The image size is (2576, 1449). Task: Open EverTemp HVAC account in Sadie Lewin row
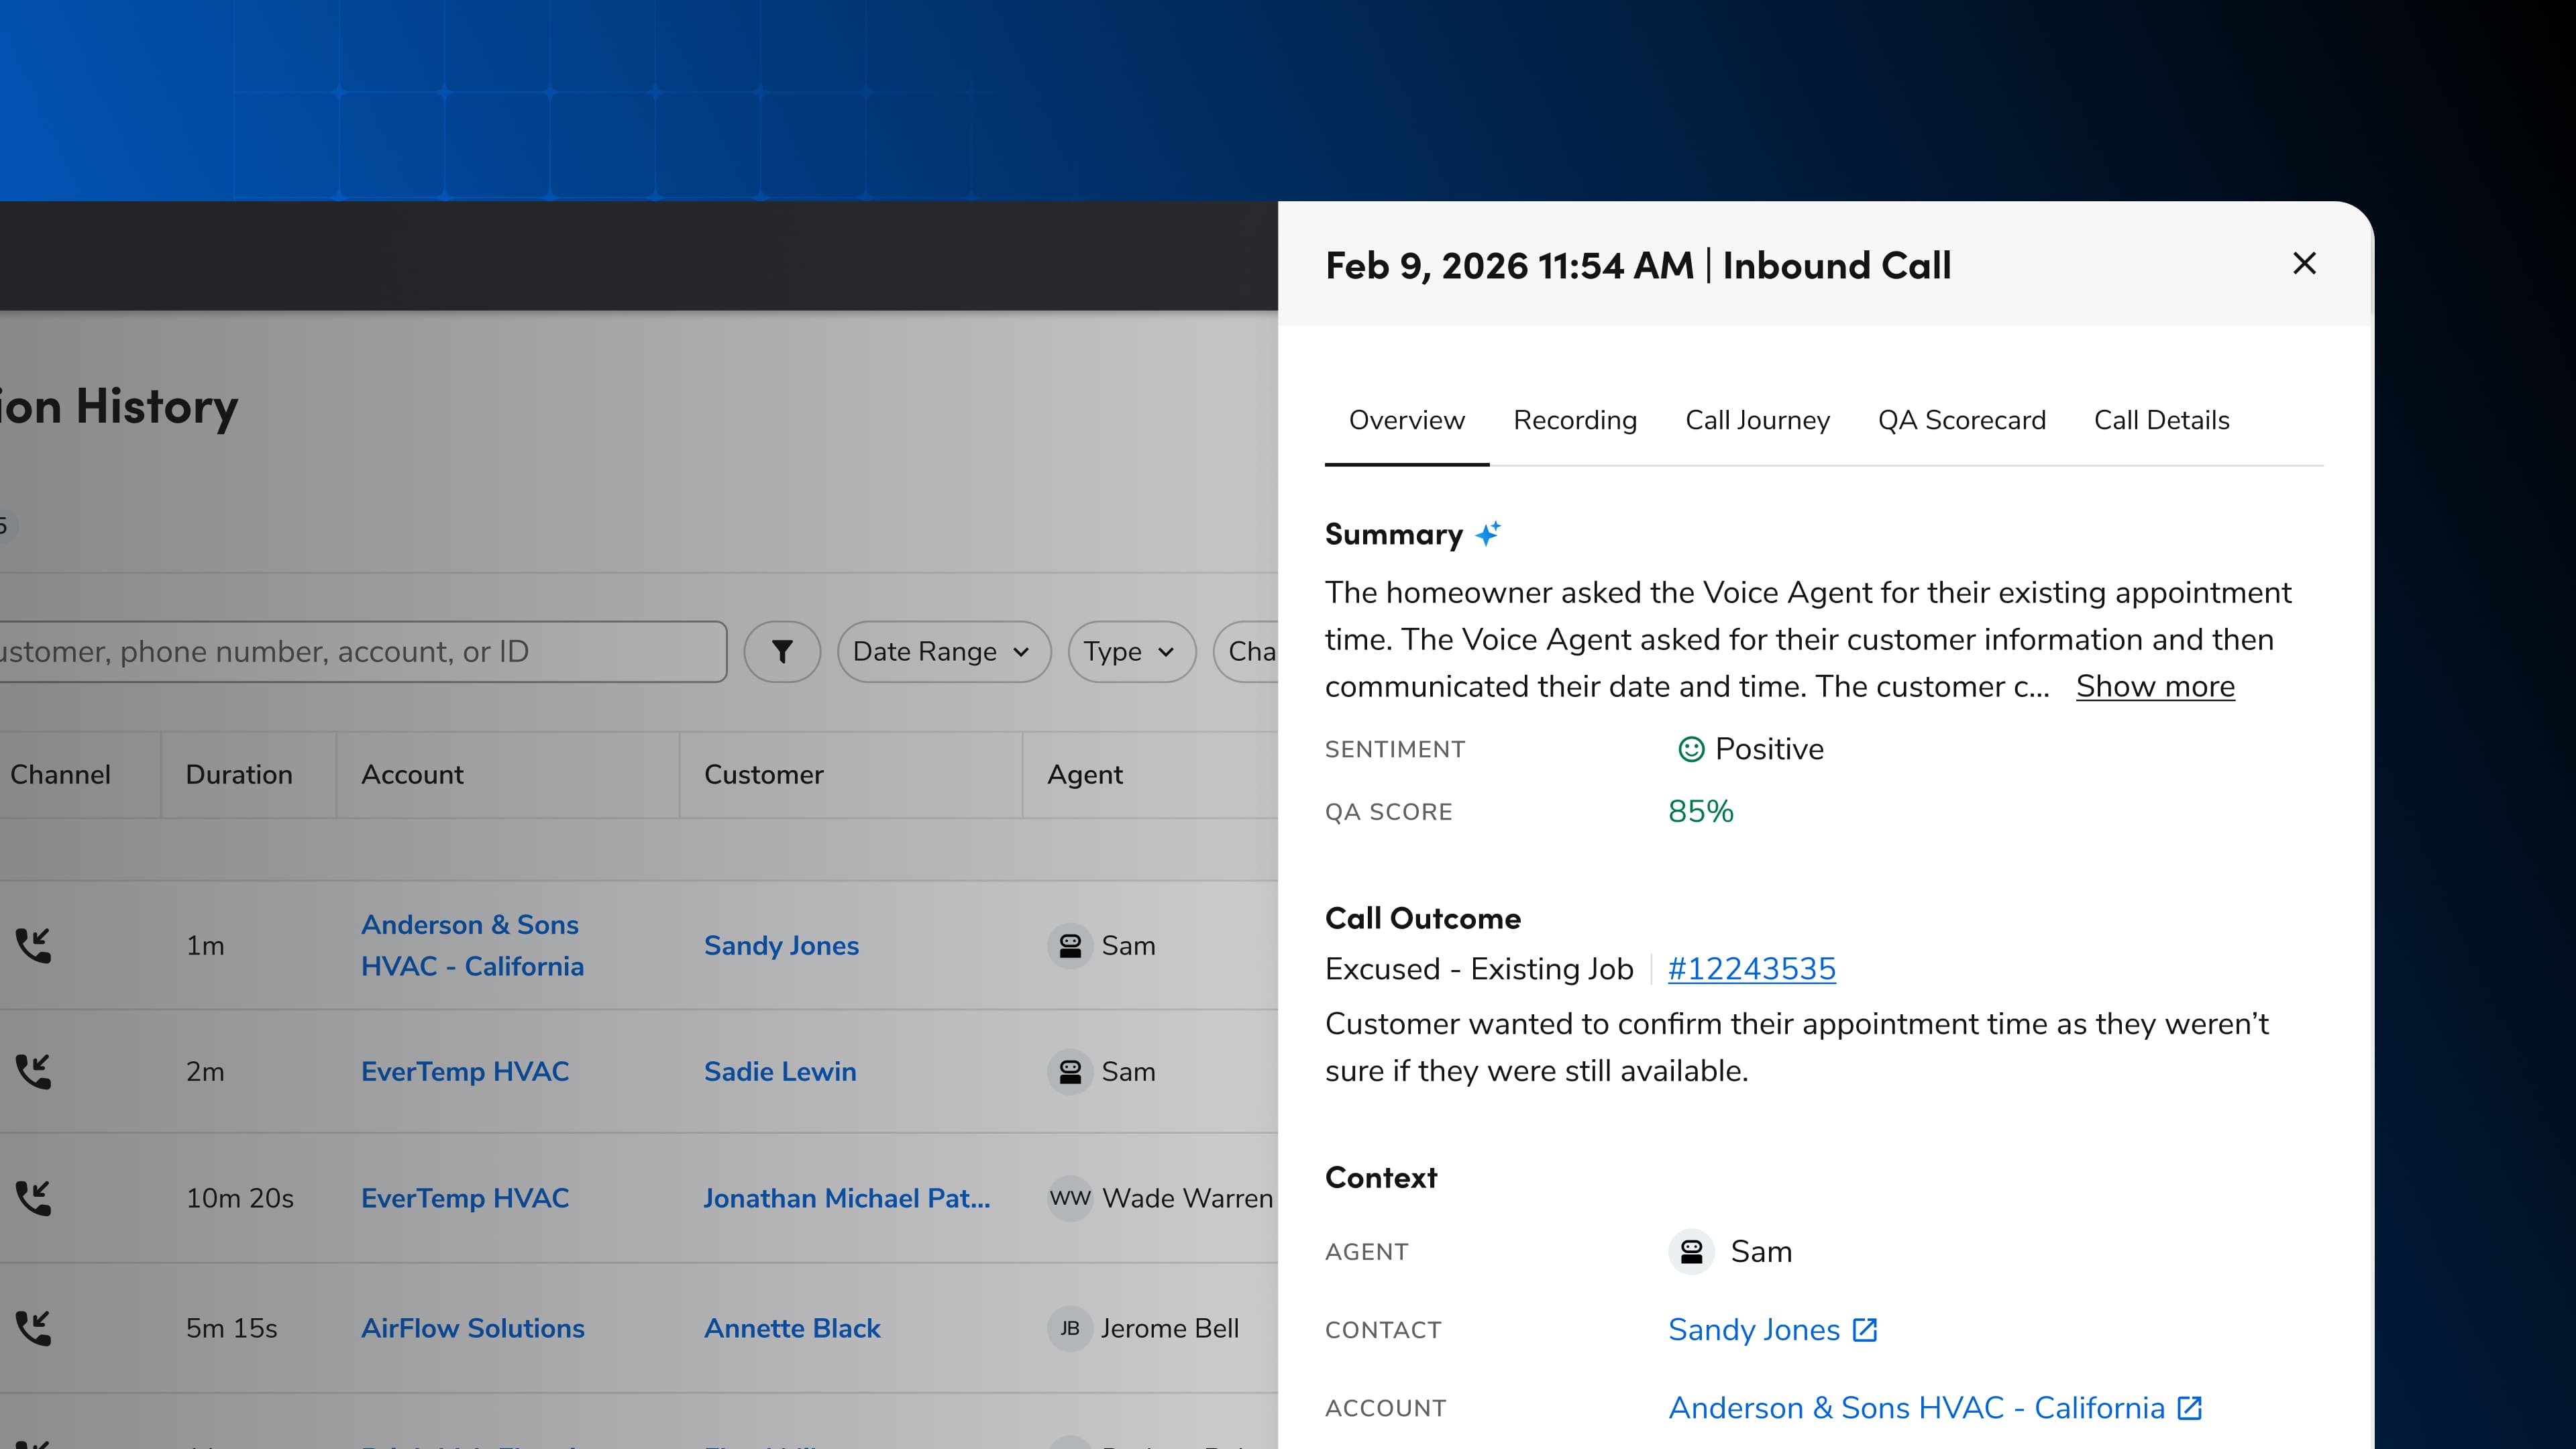(x=465, y=1071)
